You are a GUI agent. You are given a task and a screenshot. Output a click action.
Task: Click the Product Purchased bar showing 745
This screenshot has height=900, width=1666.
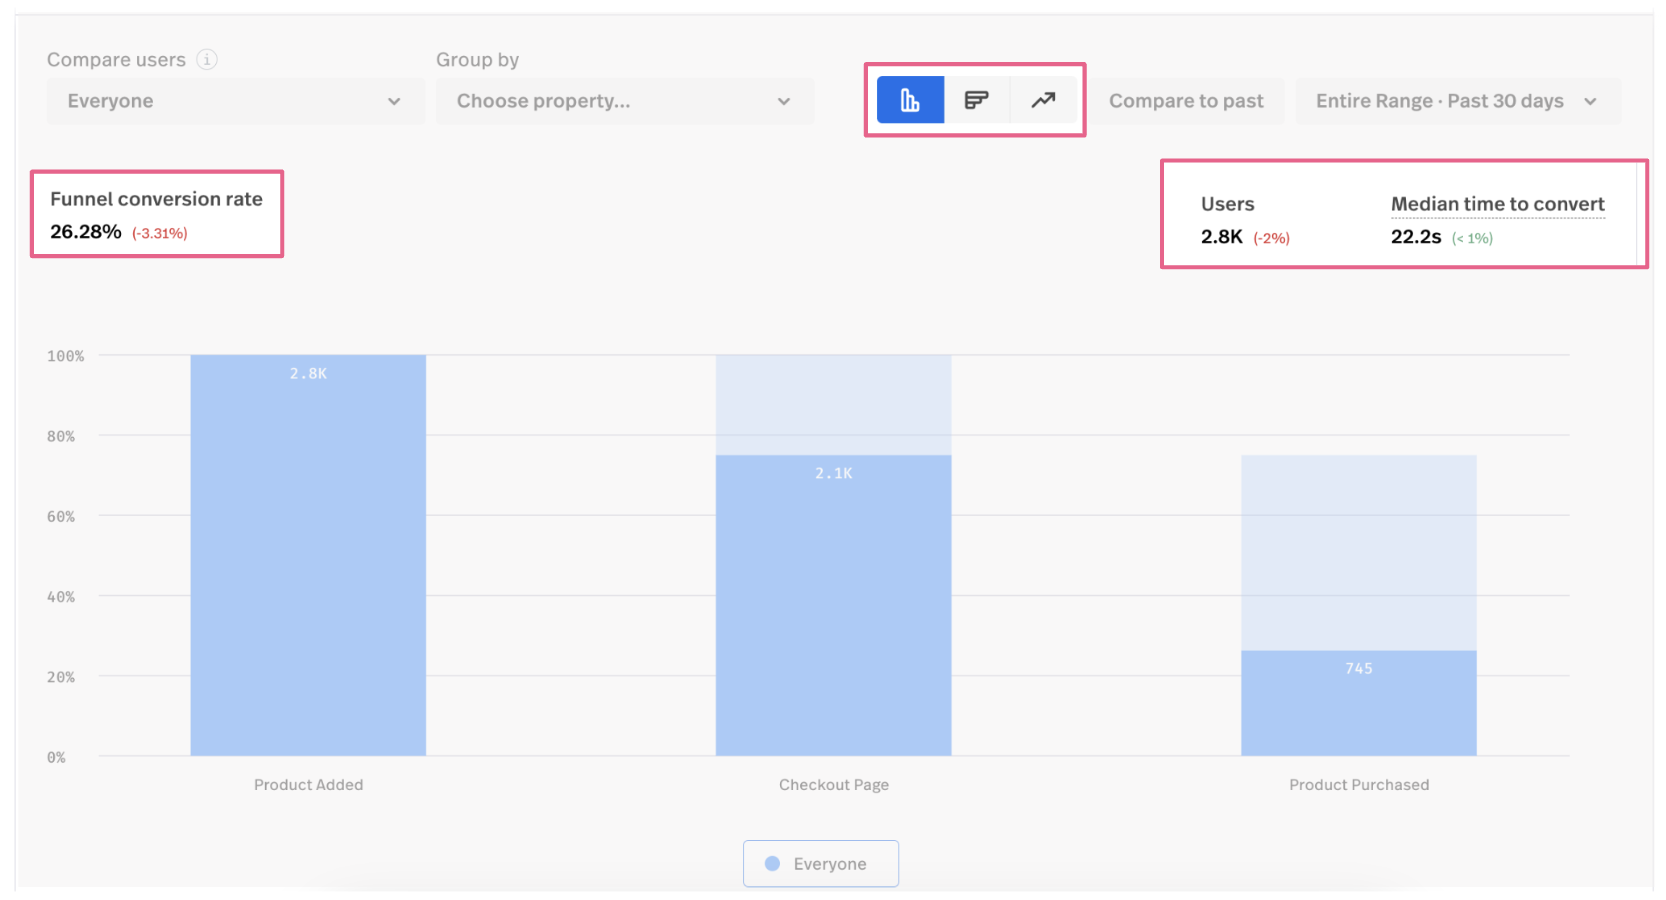pyautogui.click(x=1358, y=703)
